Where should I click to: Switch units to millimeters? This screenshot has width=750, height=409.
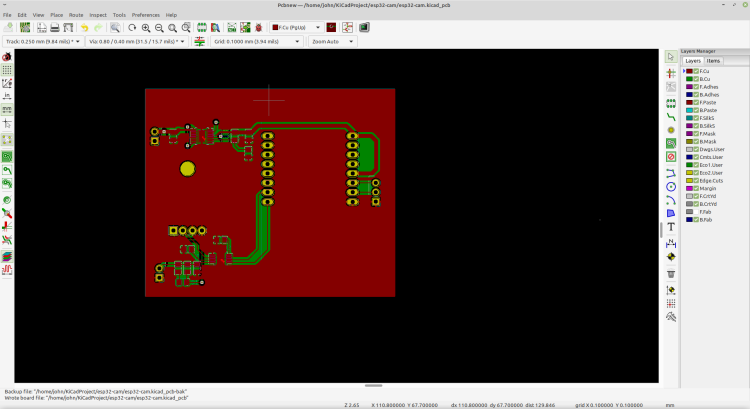7,110
